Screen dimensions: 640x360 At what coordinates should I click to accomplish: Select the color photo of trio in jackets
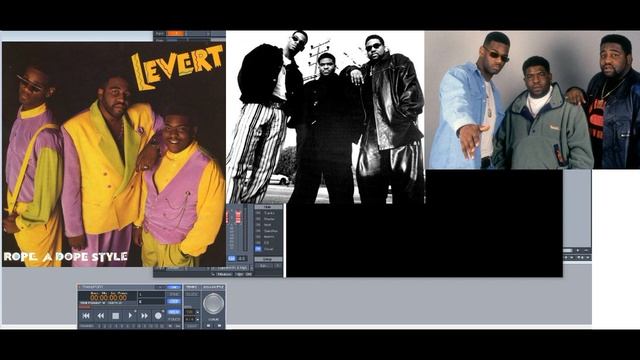point(532,100)
